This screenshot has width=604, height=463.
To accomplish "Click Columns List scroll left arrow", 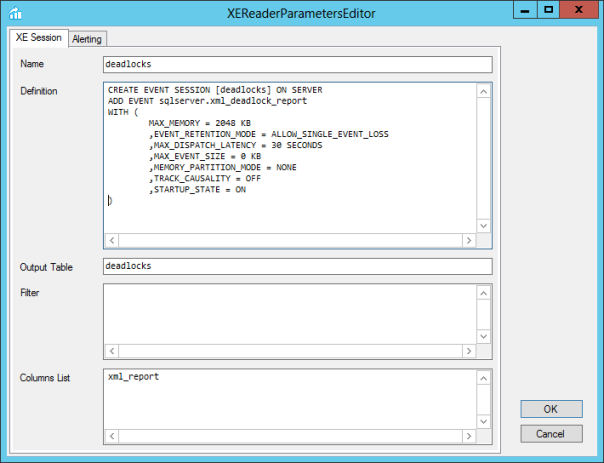I will [x=112, y=436].
